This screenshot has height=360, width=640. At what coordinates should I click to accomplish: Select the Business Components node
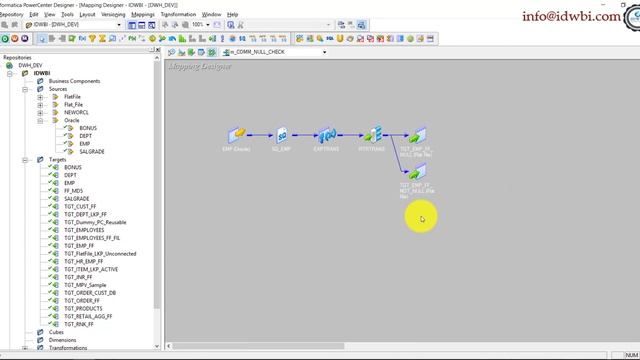pos(74,81)
